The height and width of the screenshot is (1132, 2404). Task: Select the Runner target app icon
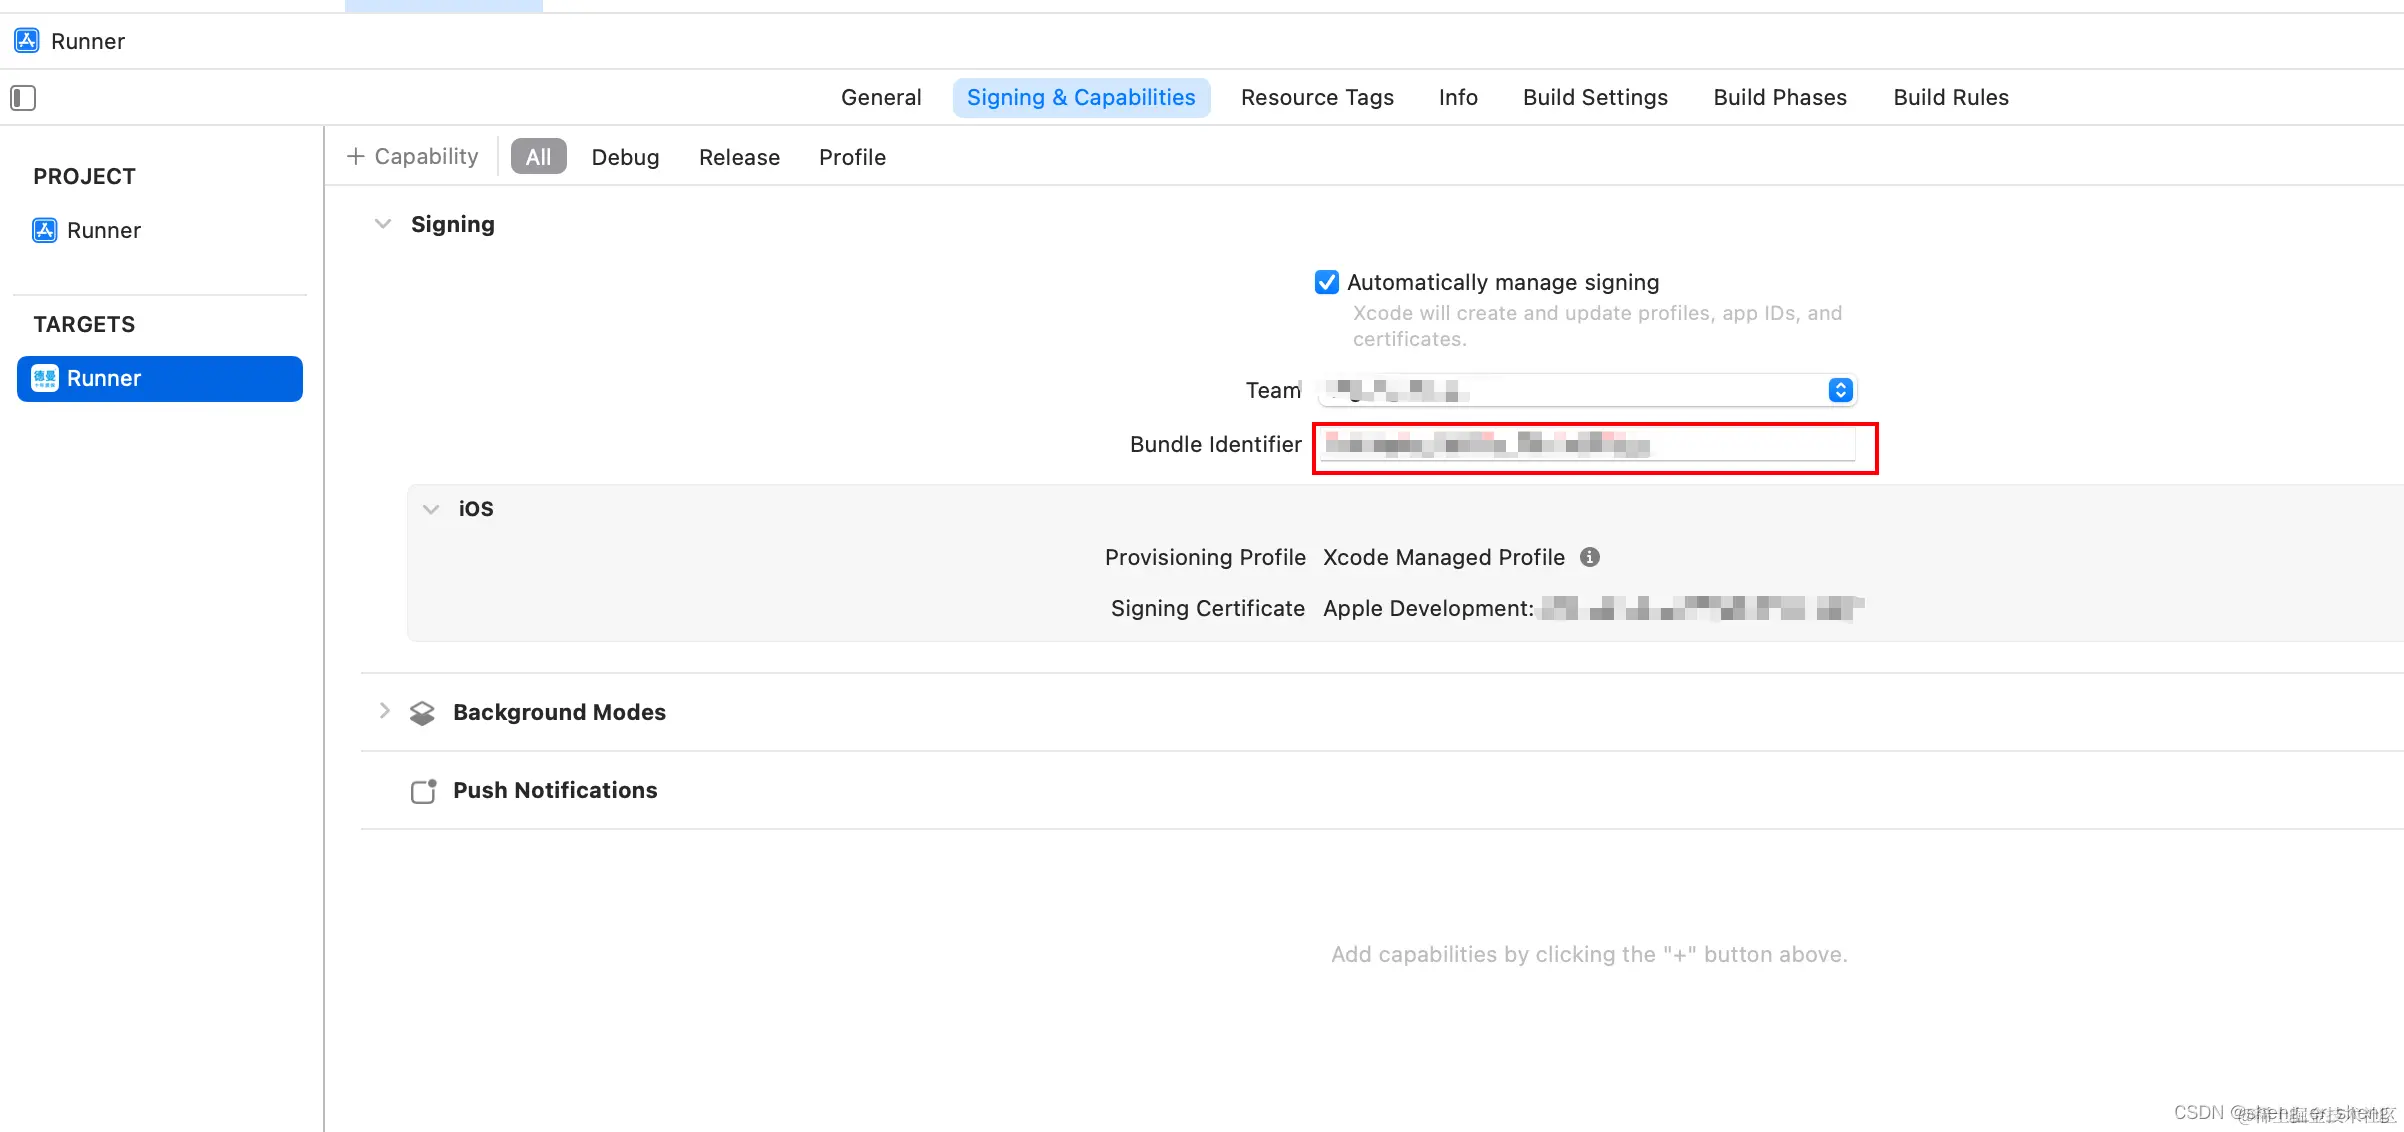coord(45,379)
